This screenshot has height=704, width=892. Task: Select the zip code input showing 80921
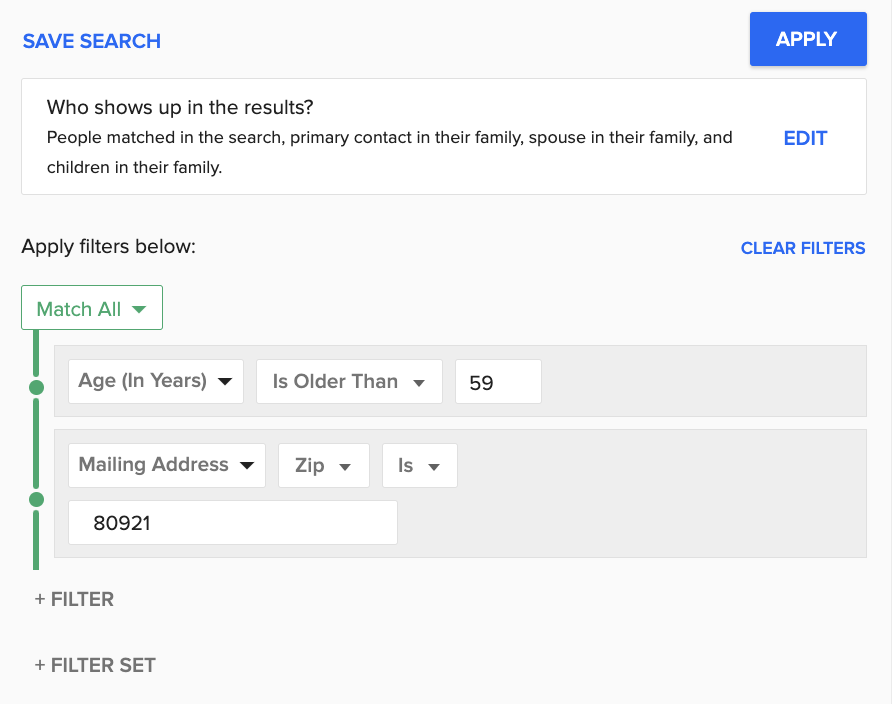[x=232, y=522]
